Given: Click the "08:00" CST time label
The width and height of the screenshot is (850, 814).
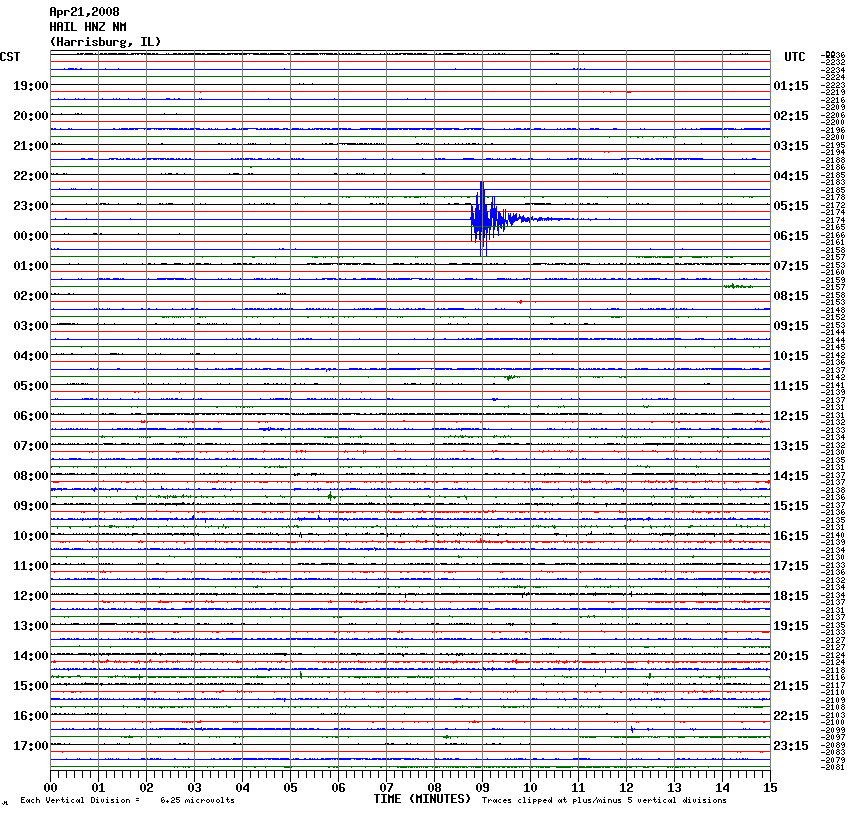Looking at the screenshot, I should point(31,476).
